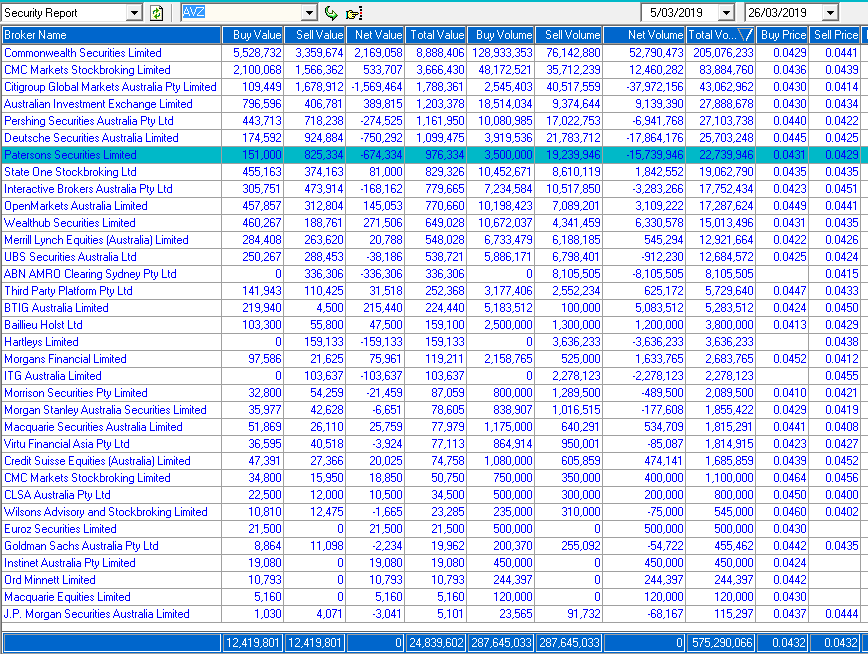The image size is (868, 654).
Task: Click the 26/03/2019 end date text
Action: [777, 13]
